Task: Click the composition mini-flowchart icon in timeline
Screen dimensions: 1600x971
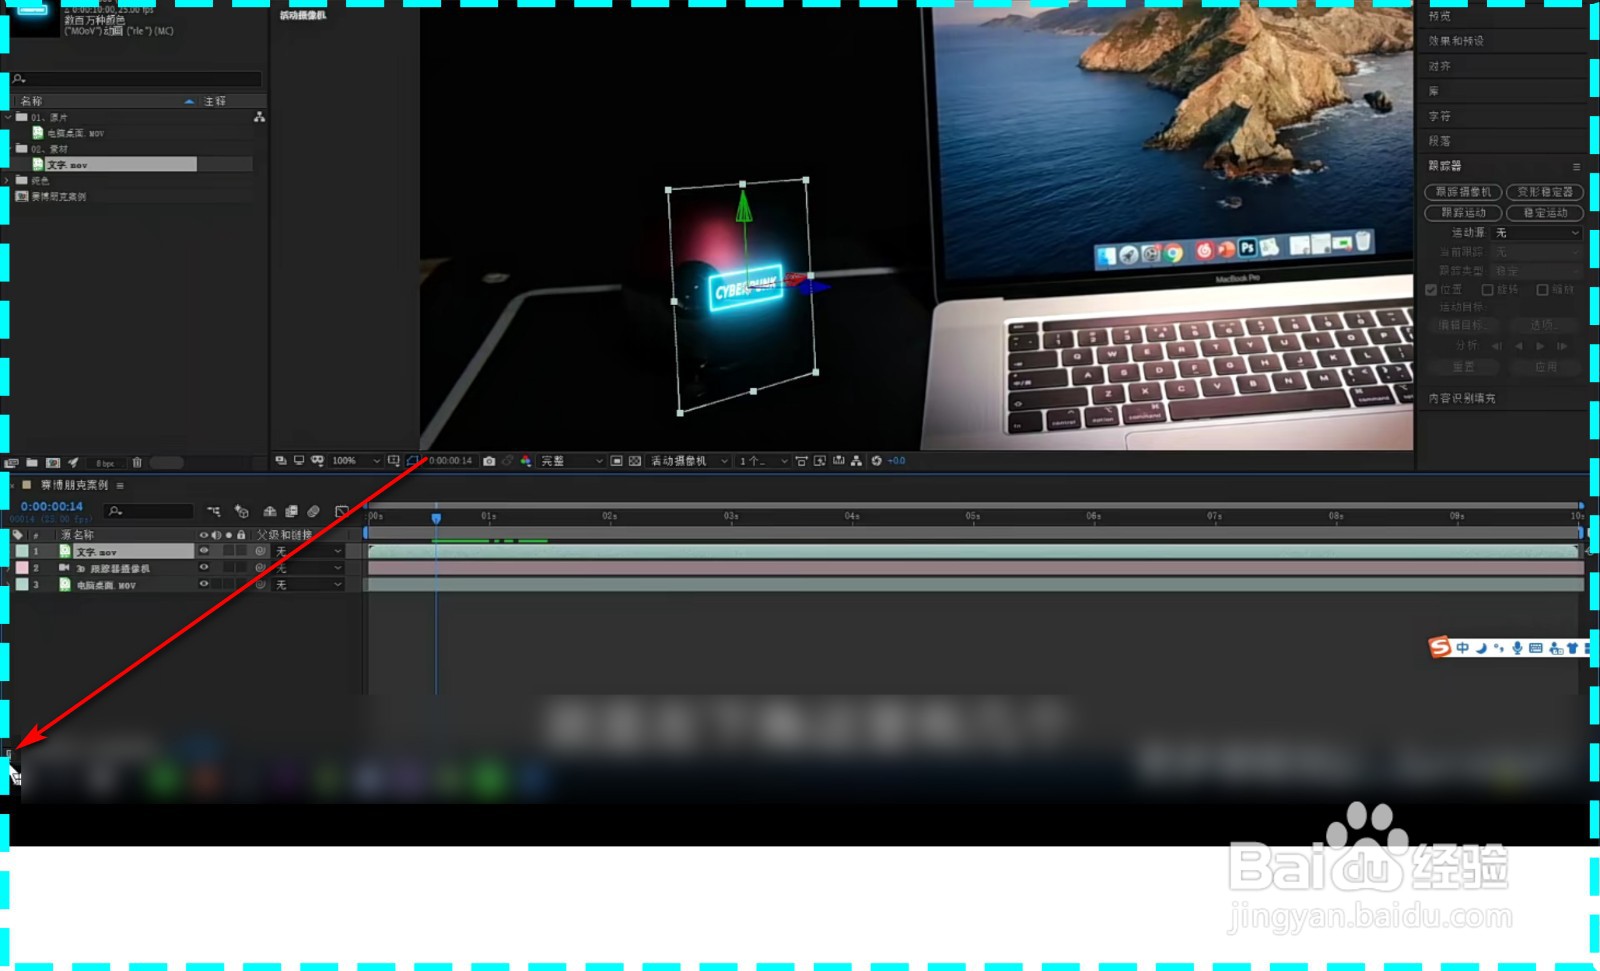Action: pyautogui.click(x=214, y=511)
